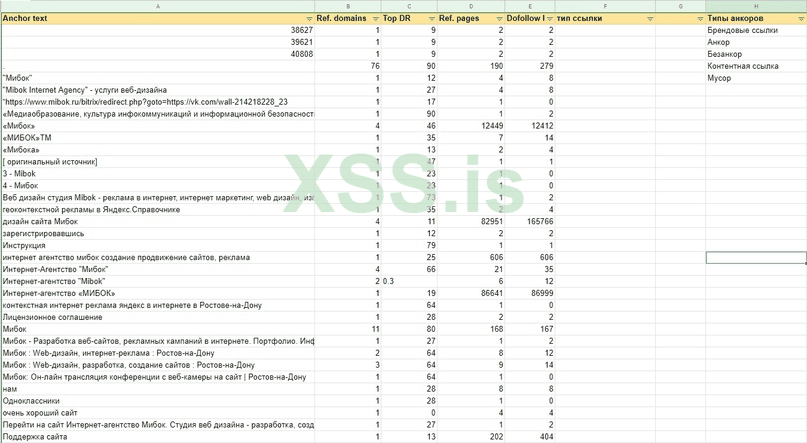Image resolution: width=807 pixels, height=443 pixels.
Task: Select the «Медиаобразование, культура инфокоммуникаций cell
Action: coord(158,114)
